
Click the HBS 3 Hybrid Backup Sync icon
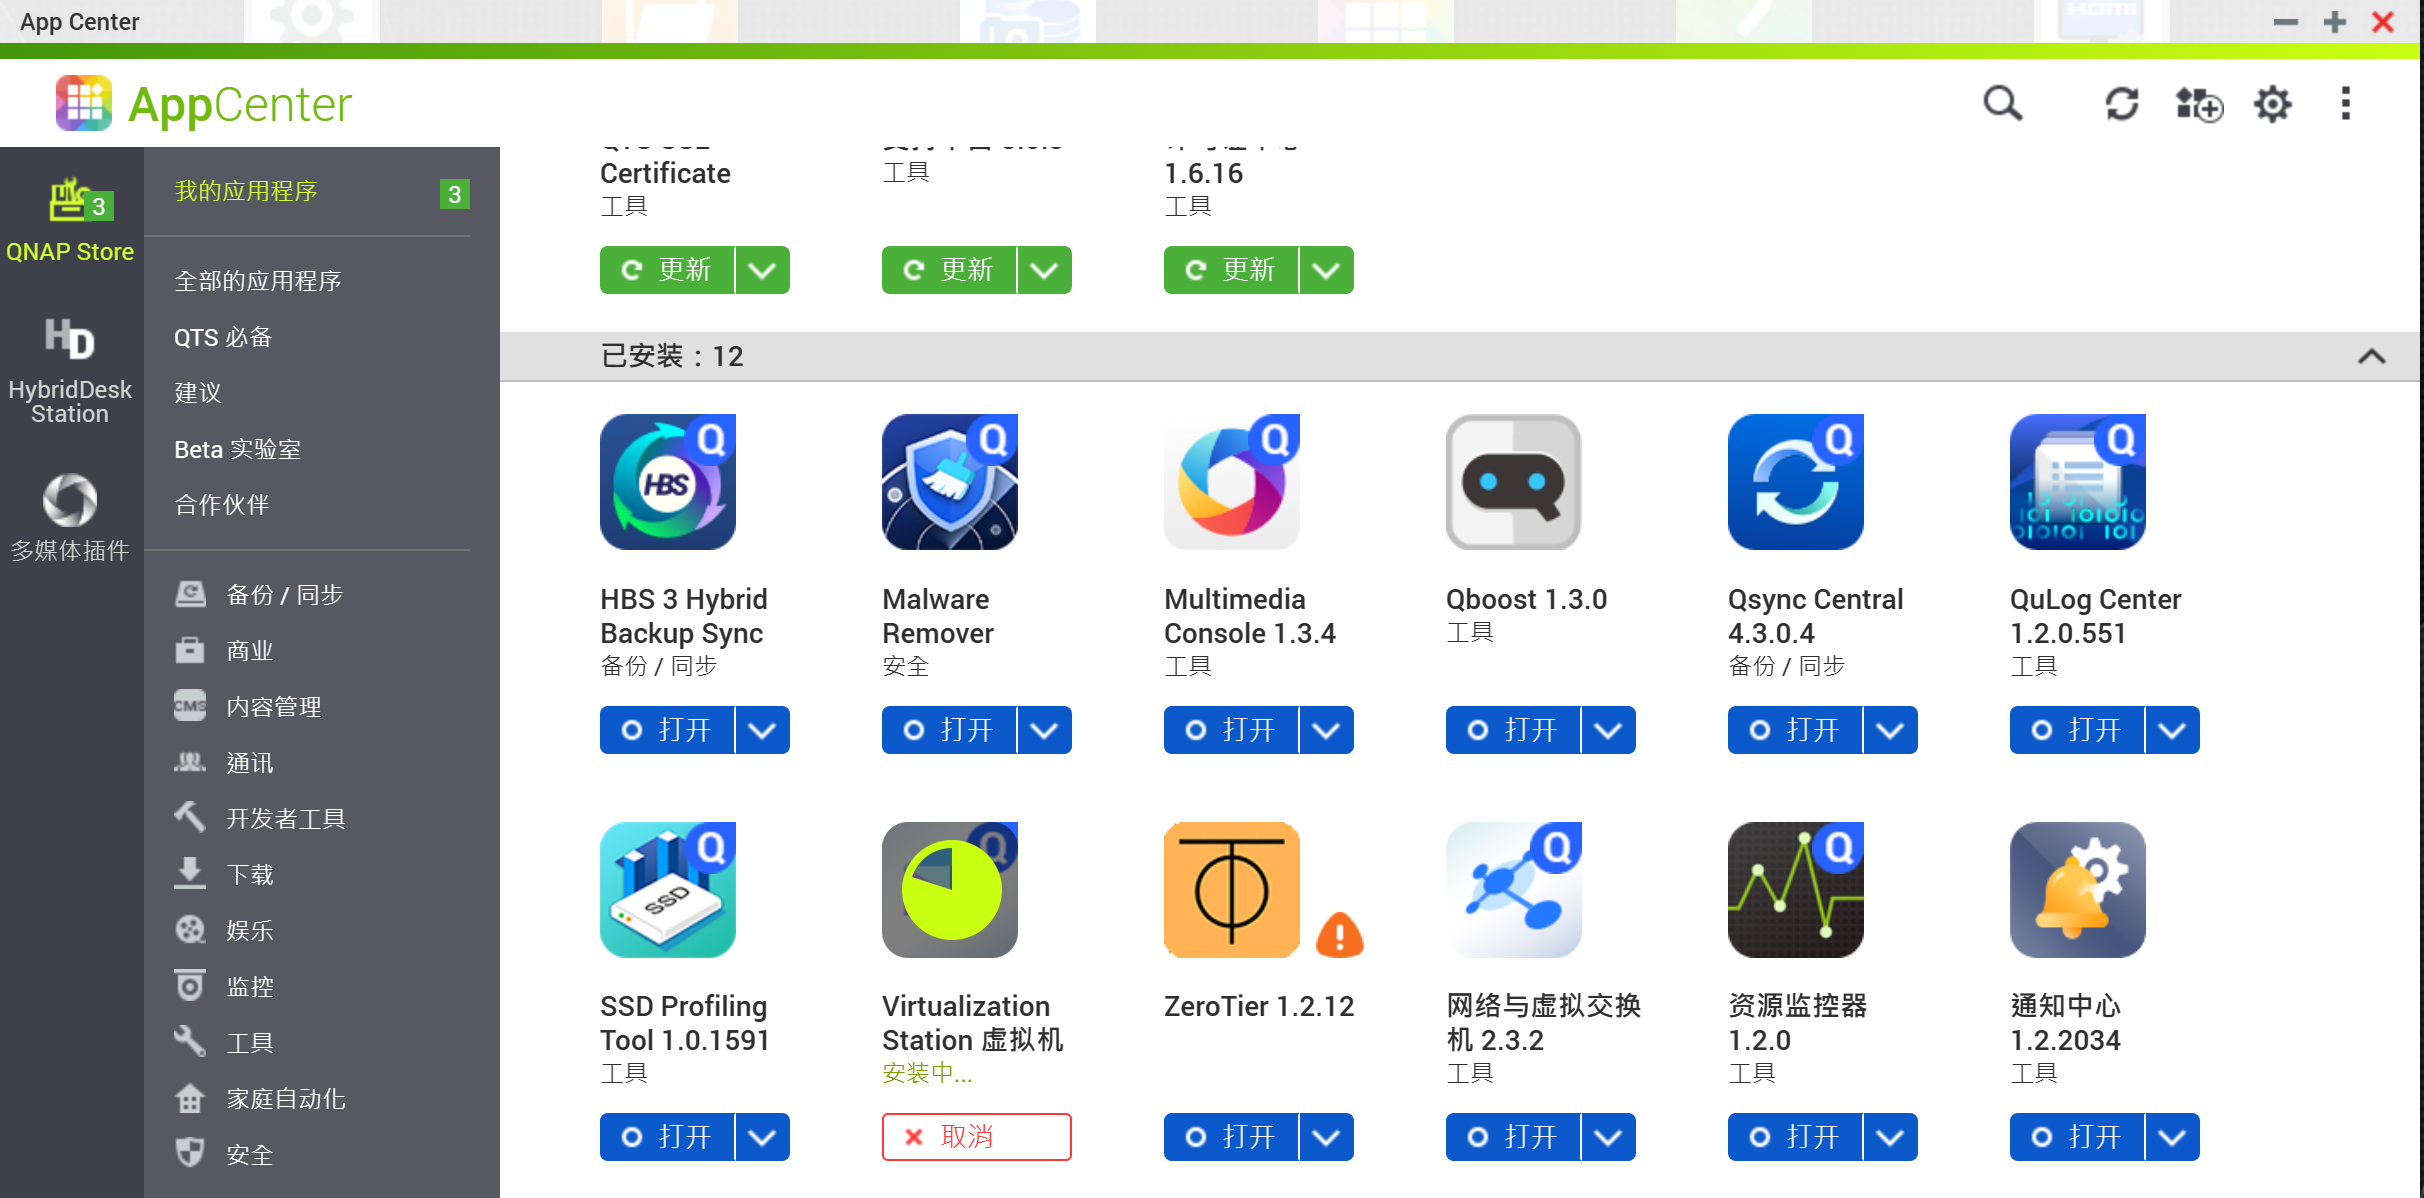(x=668, y=482)
